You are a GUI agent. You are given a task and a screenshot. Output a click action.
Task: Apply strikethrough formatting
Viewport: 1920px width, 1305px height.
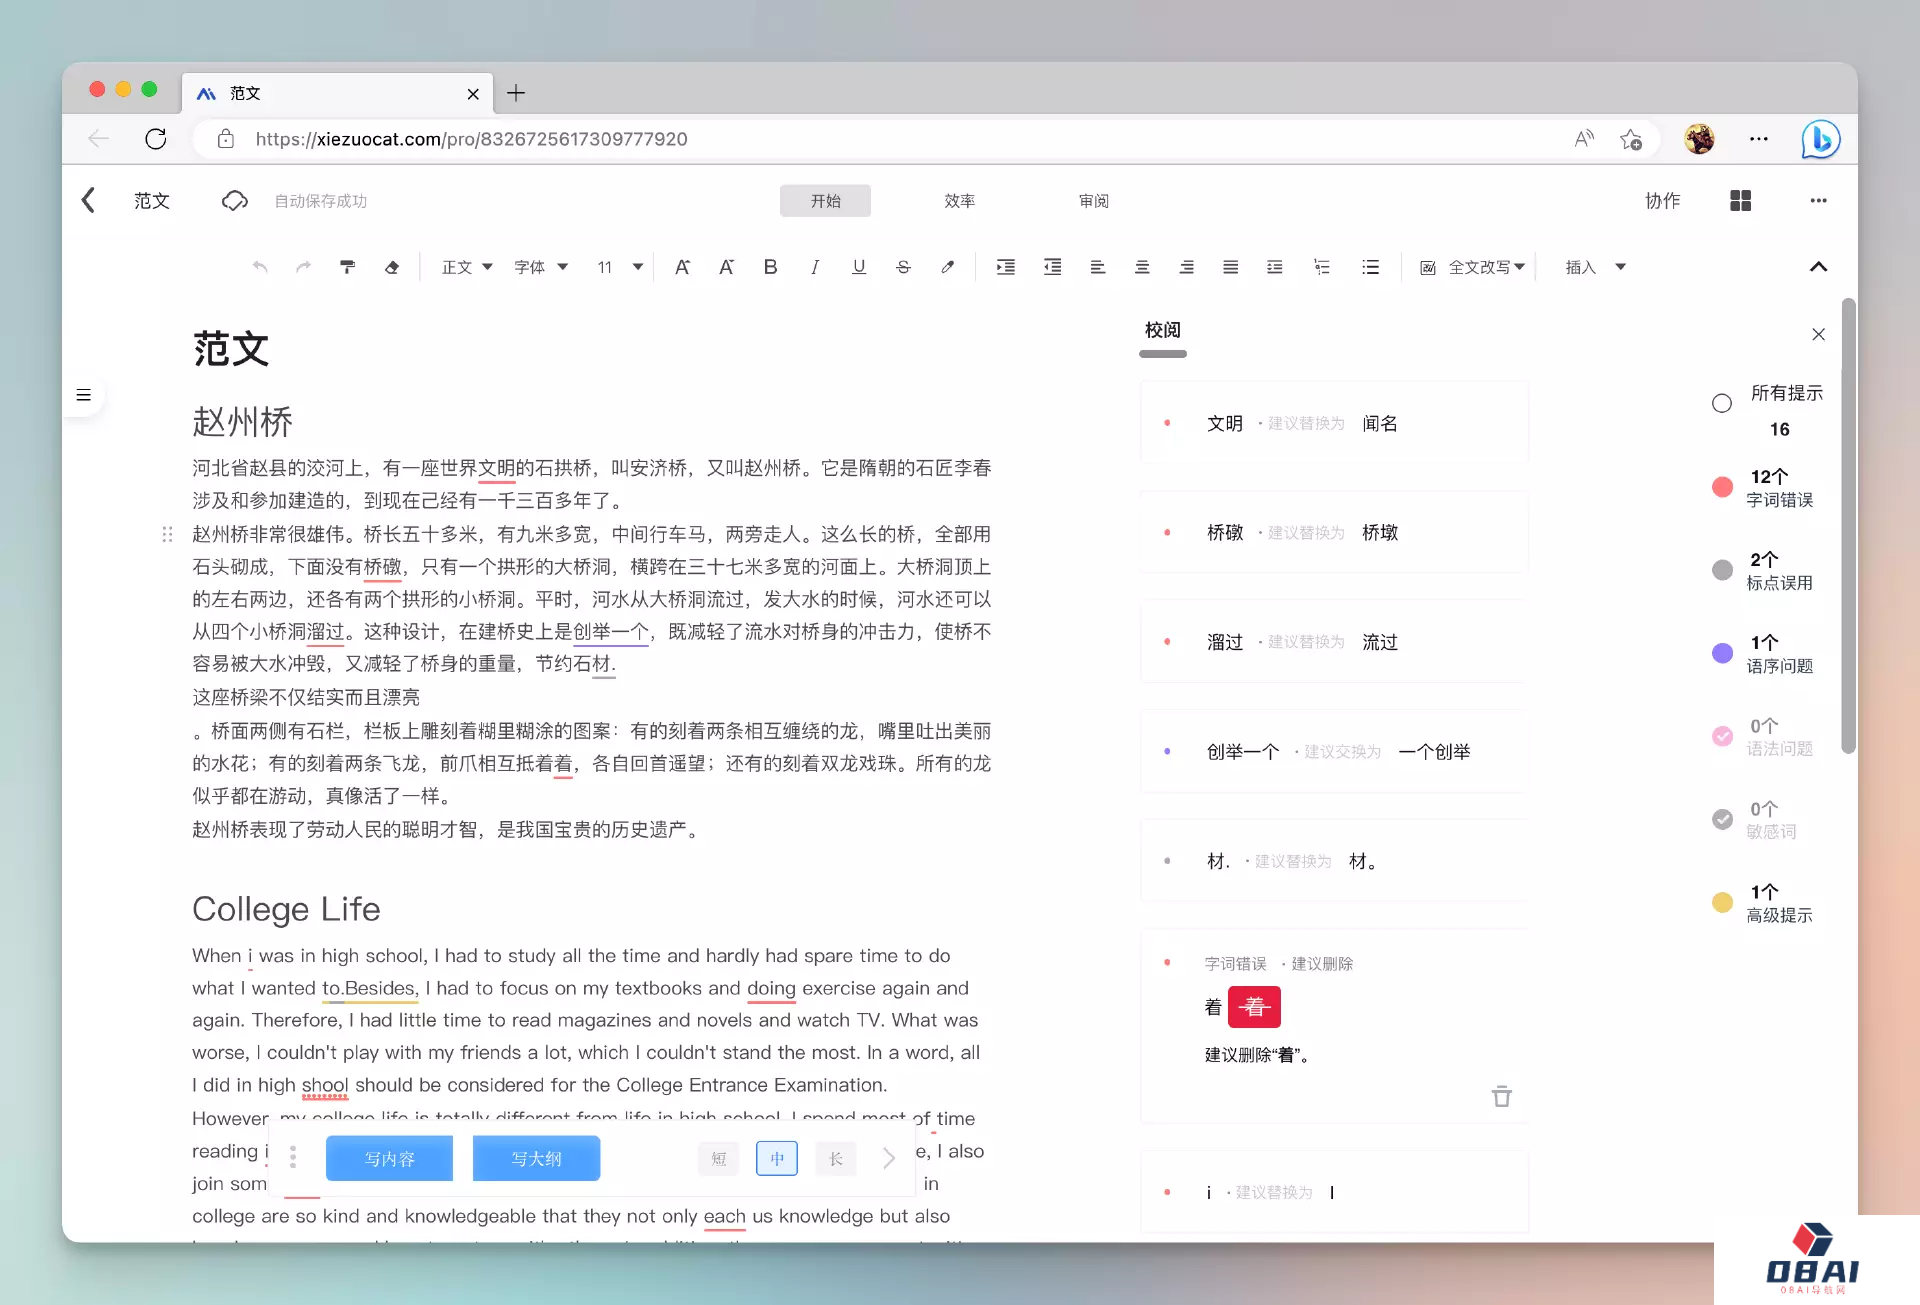(x=903, y=267)
